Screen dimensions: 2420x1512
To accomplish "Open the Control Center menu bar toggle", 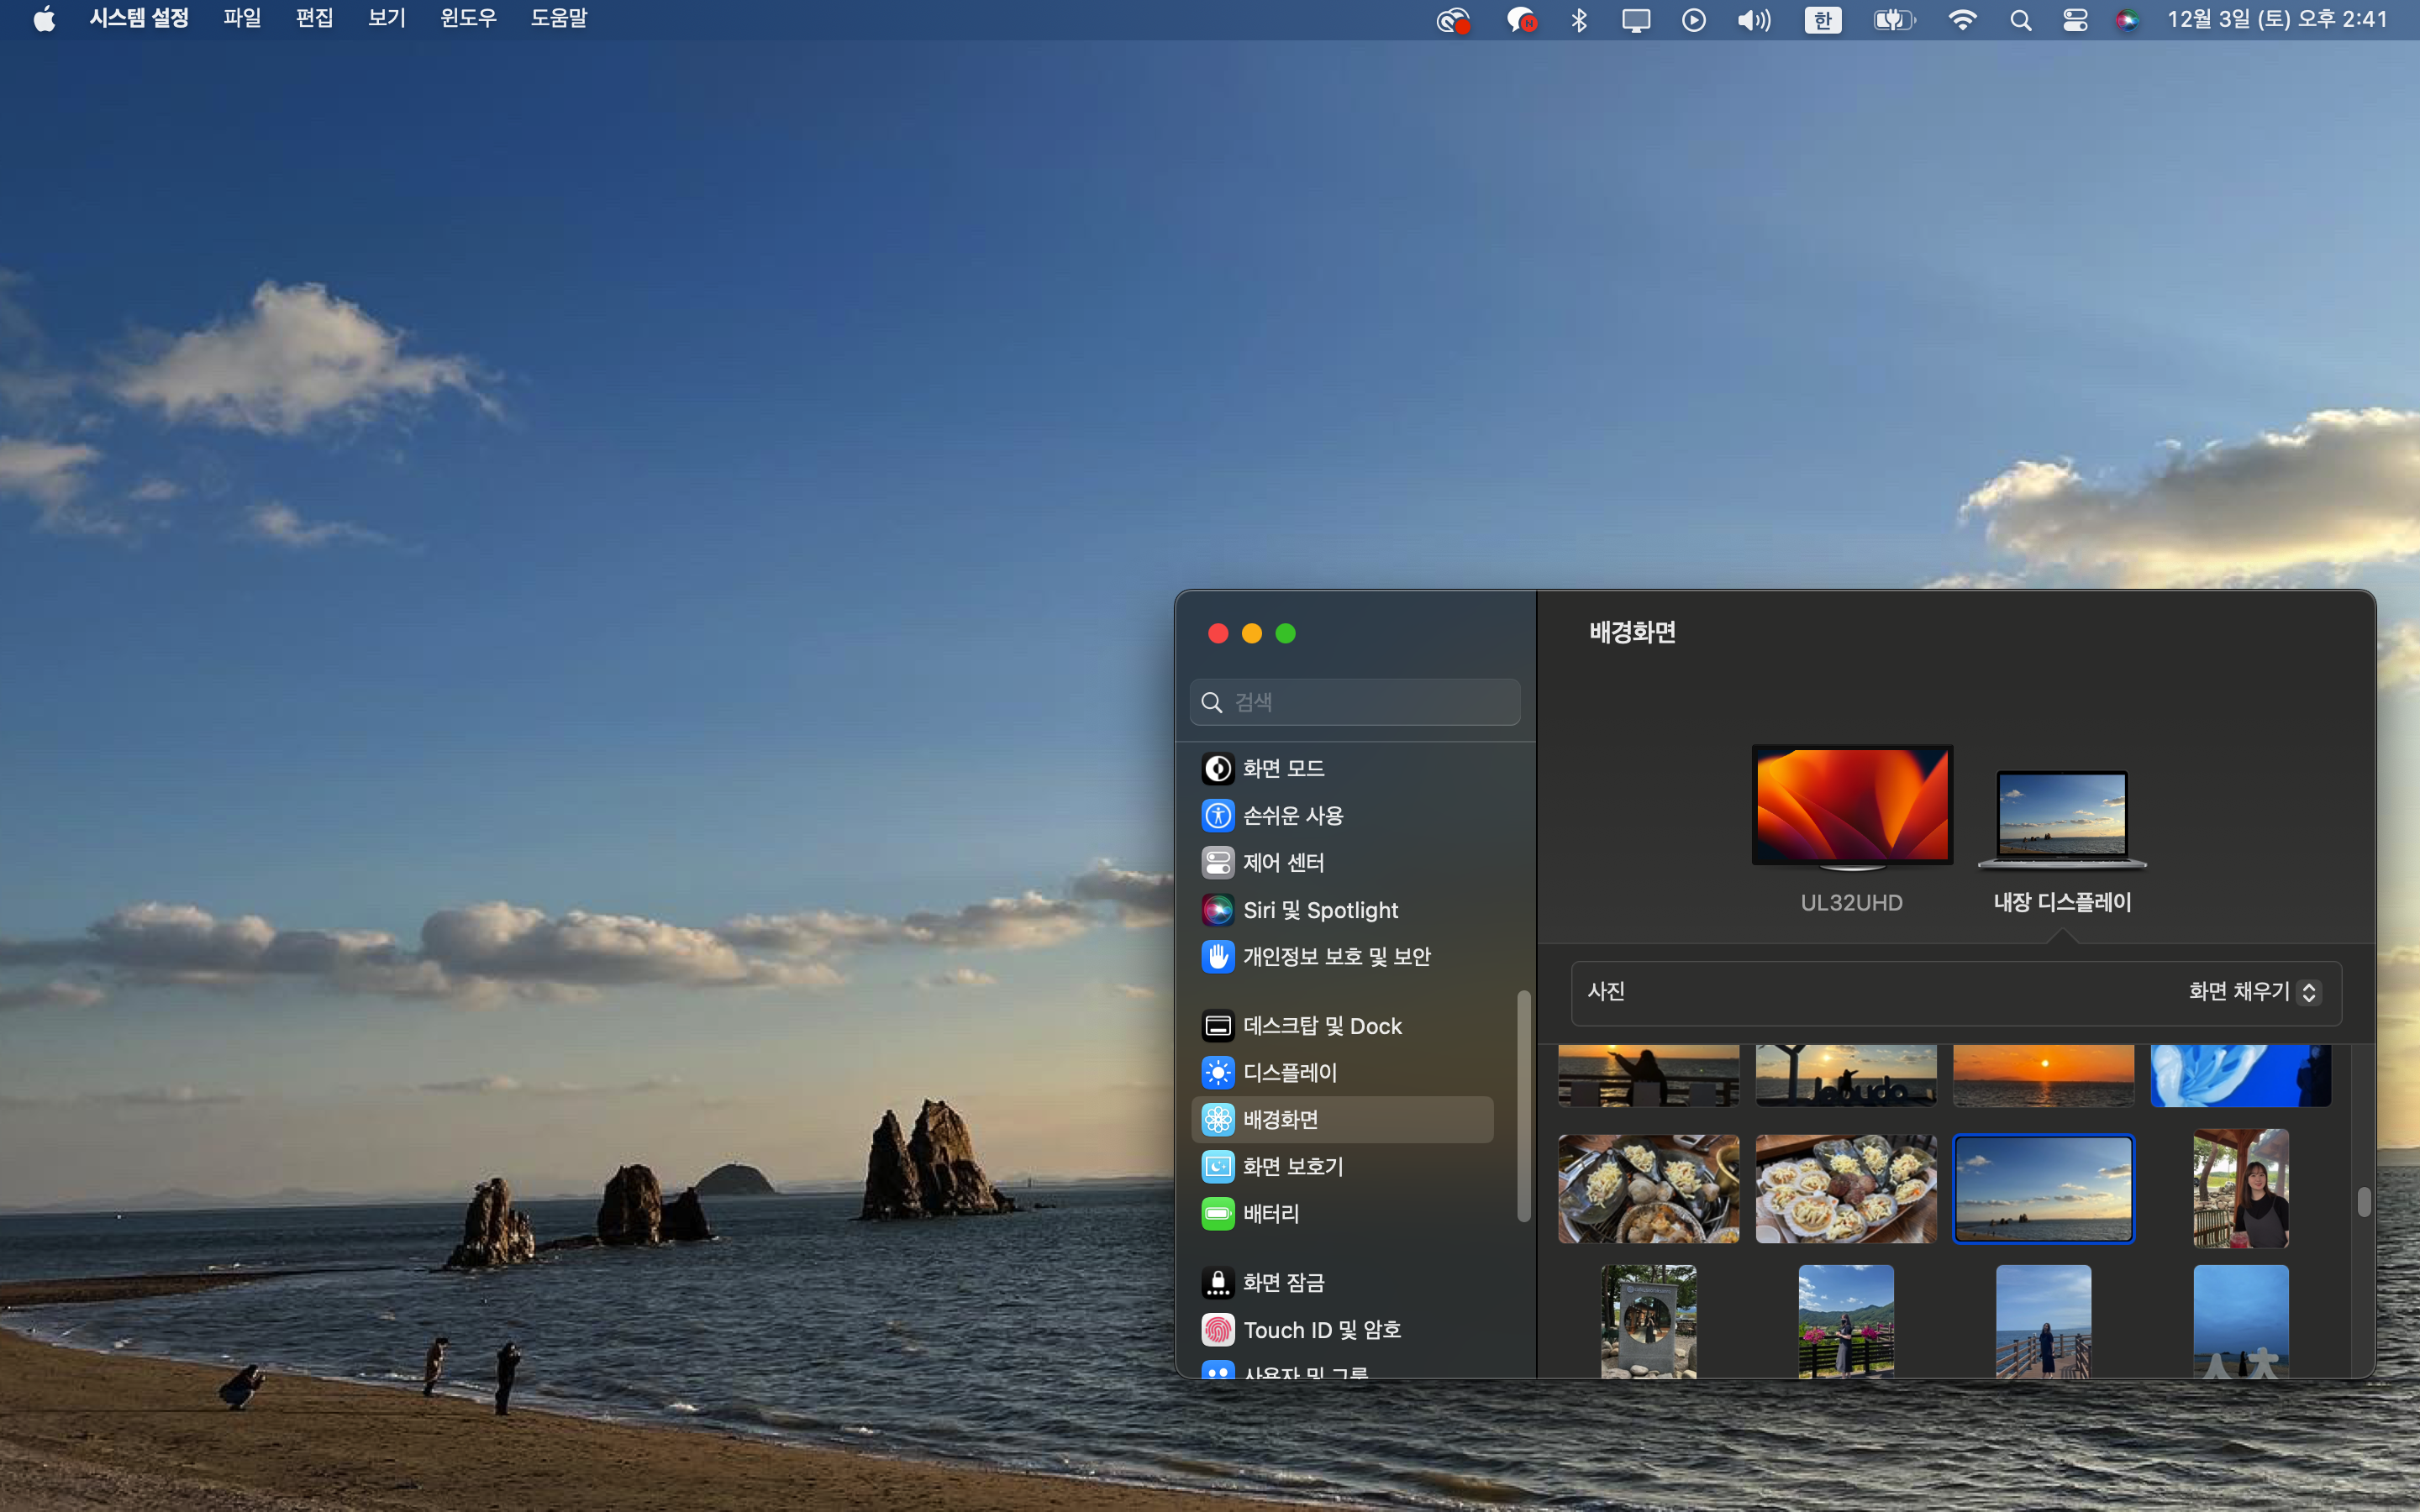I will point(2075,20).
